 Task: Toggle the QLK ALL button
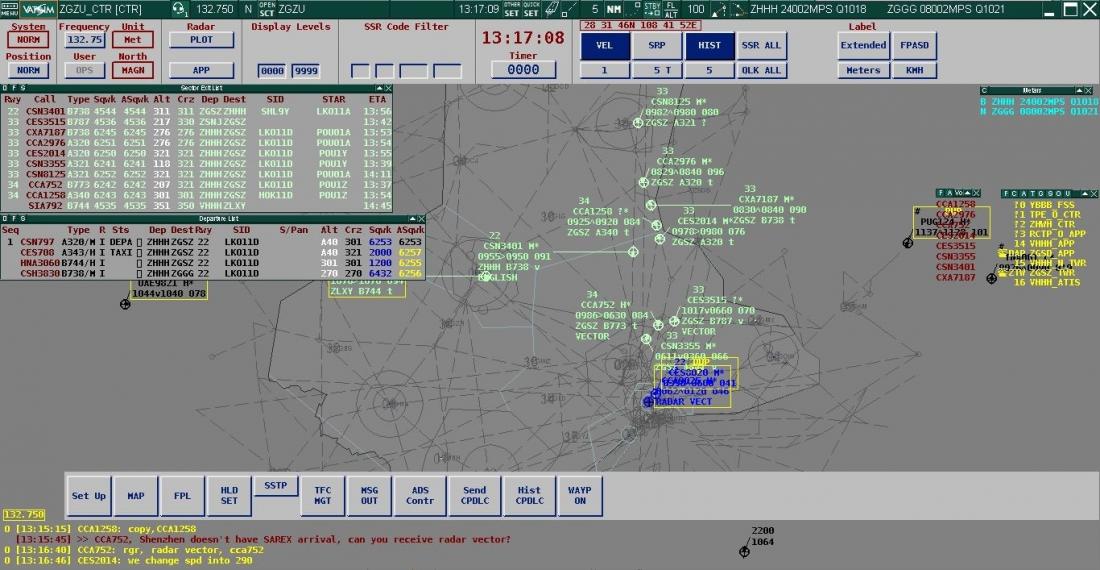[761, 70]
